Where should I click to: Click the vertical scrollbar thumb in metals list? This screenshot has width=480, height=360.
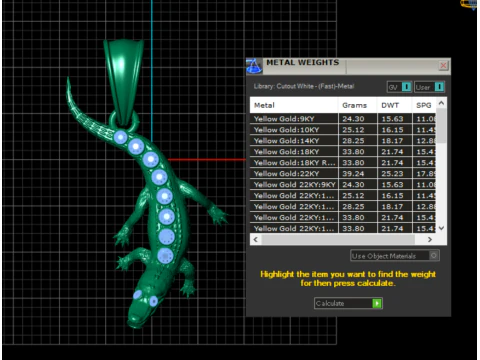[x=441, y=125]
